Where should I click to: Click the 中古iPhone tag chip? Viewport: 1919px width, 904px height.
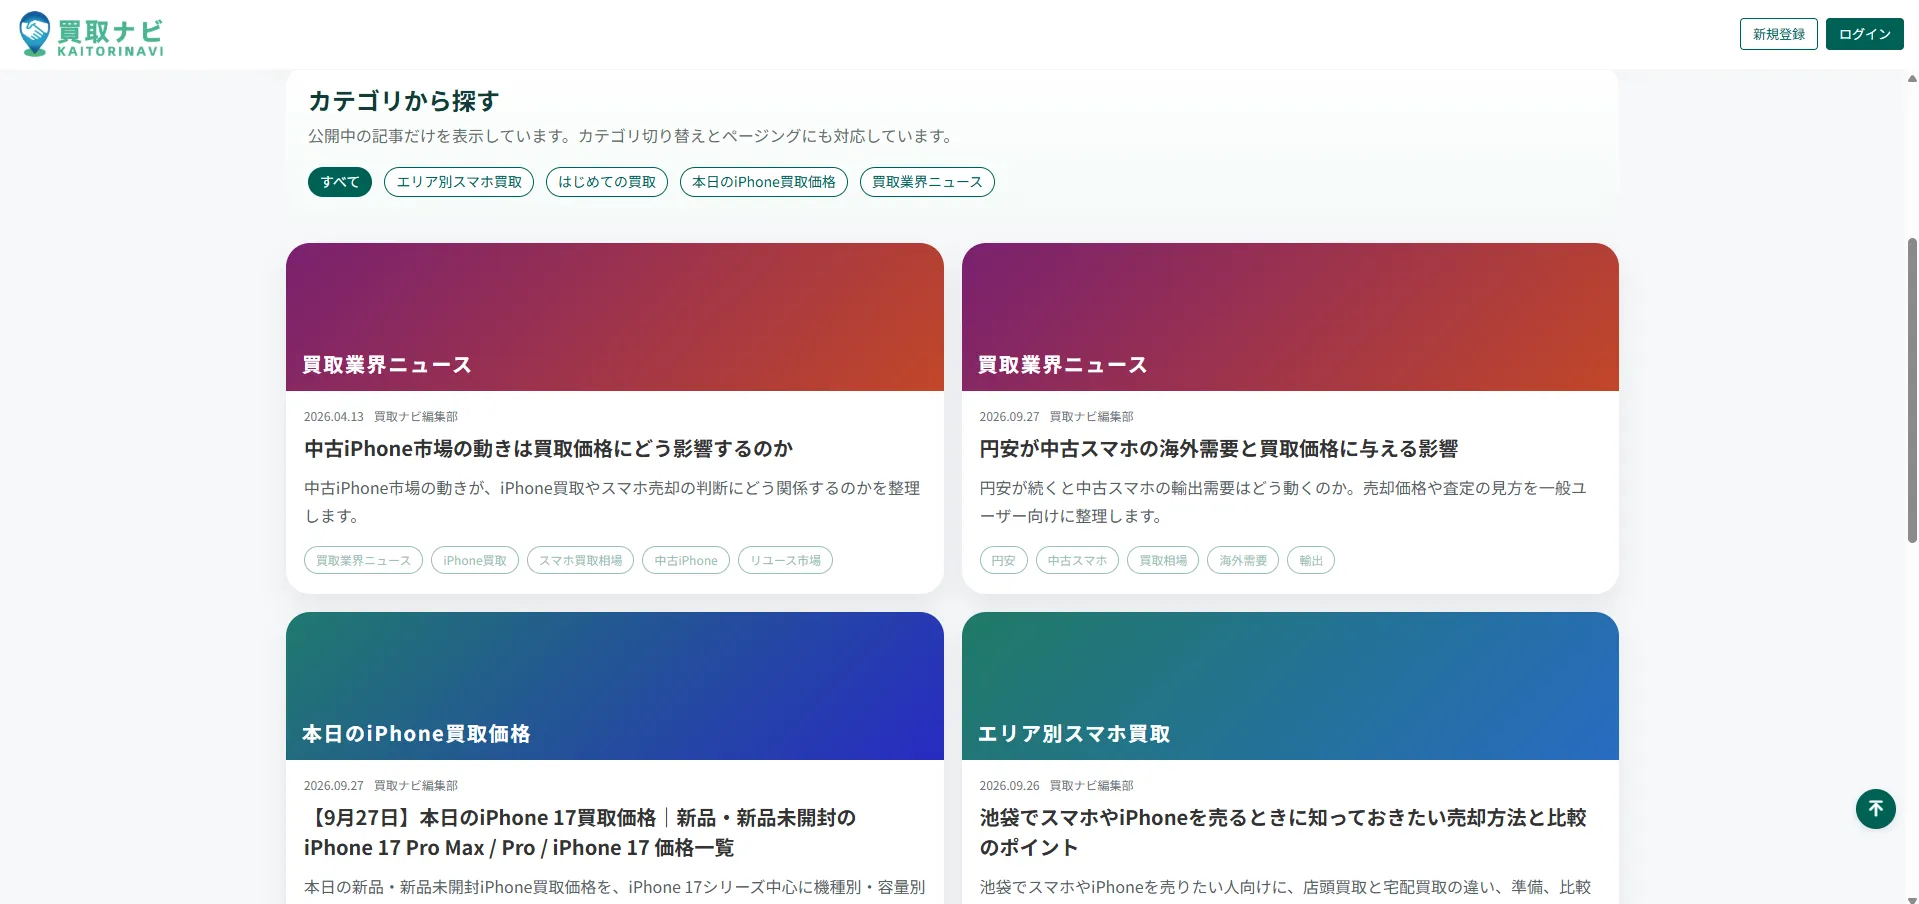pos(686,560)
